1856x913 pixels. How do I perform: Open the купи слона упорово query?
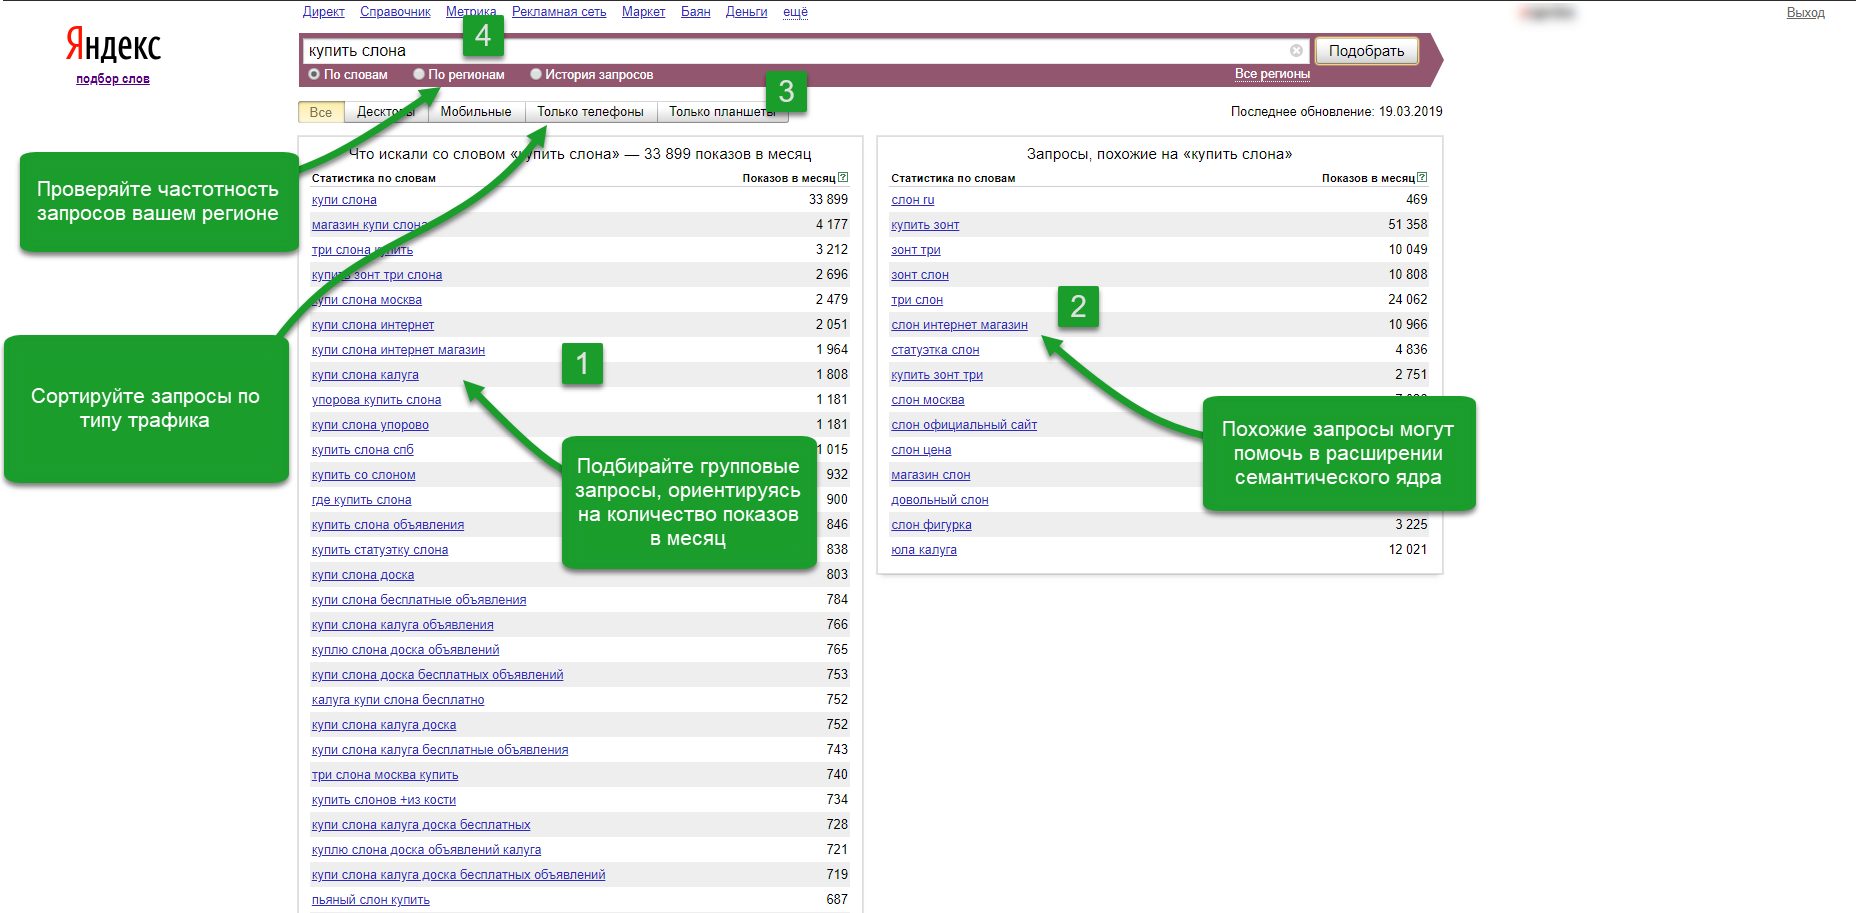[370, 425]
